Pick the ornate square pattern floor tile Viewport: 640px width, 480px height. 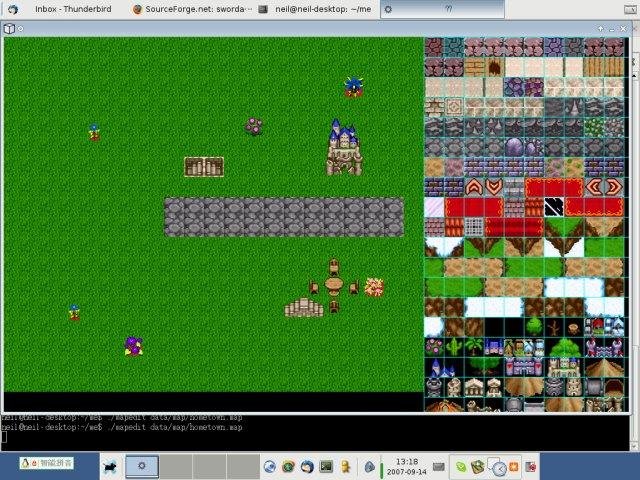pyautogui.click(x=454, y=107)
